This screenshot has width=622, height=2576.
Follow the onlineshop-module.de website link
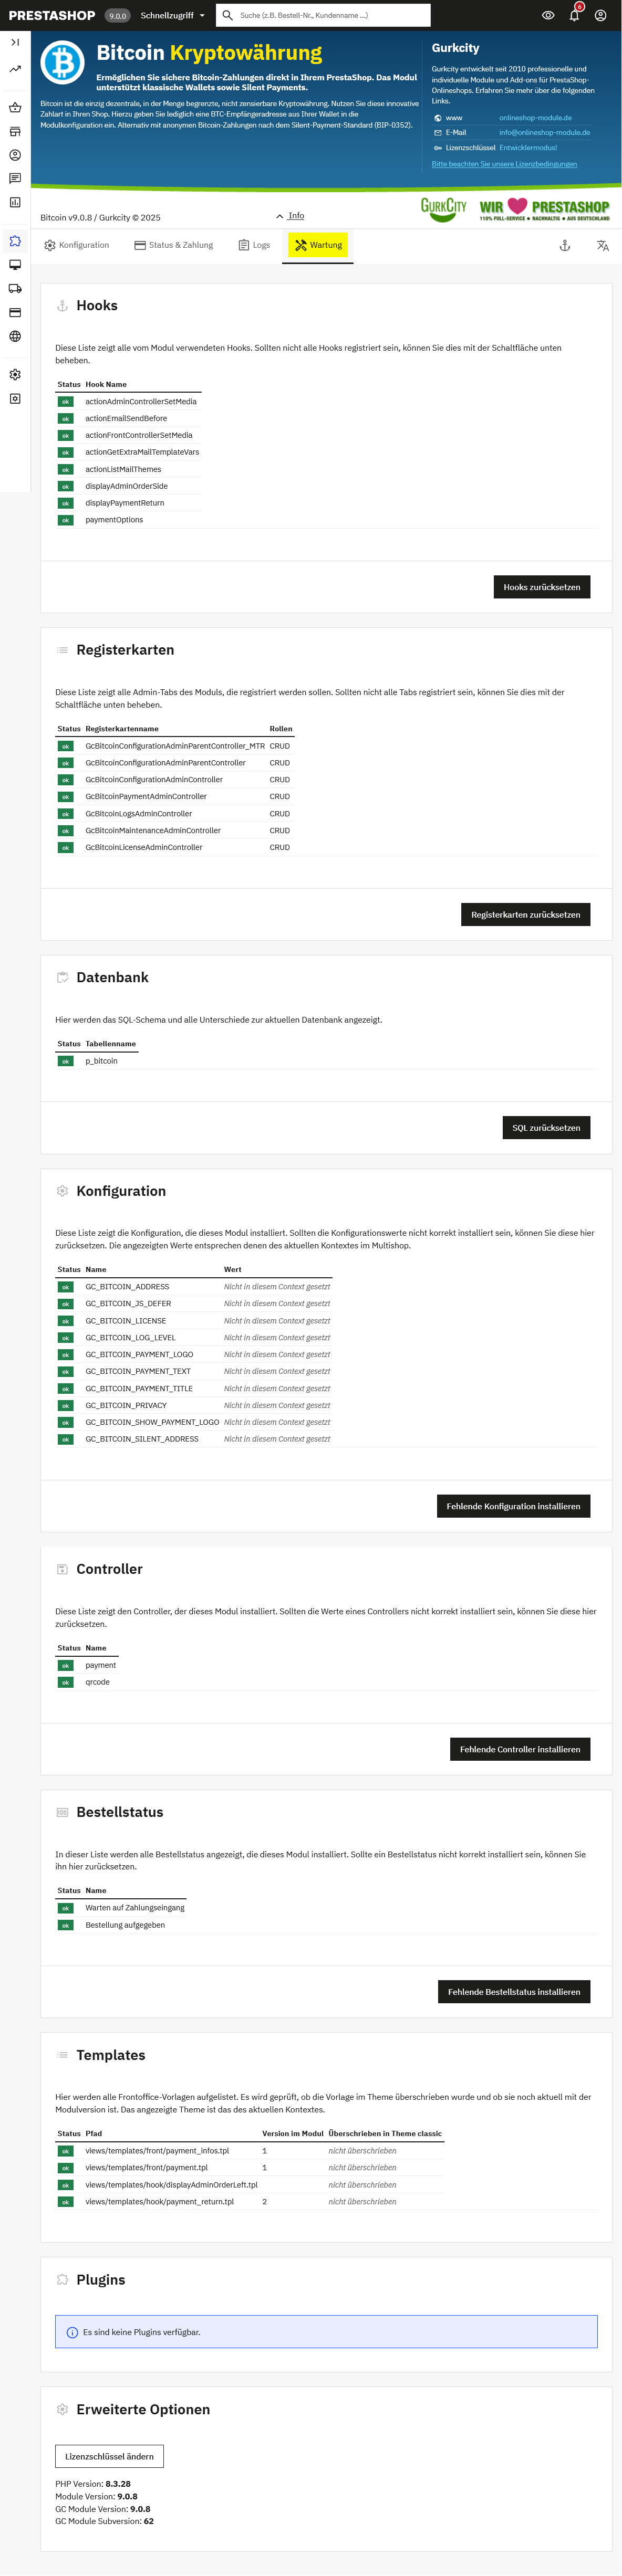tap(535, 118)
